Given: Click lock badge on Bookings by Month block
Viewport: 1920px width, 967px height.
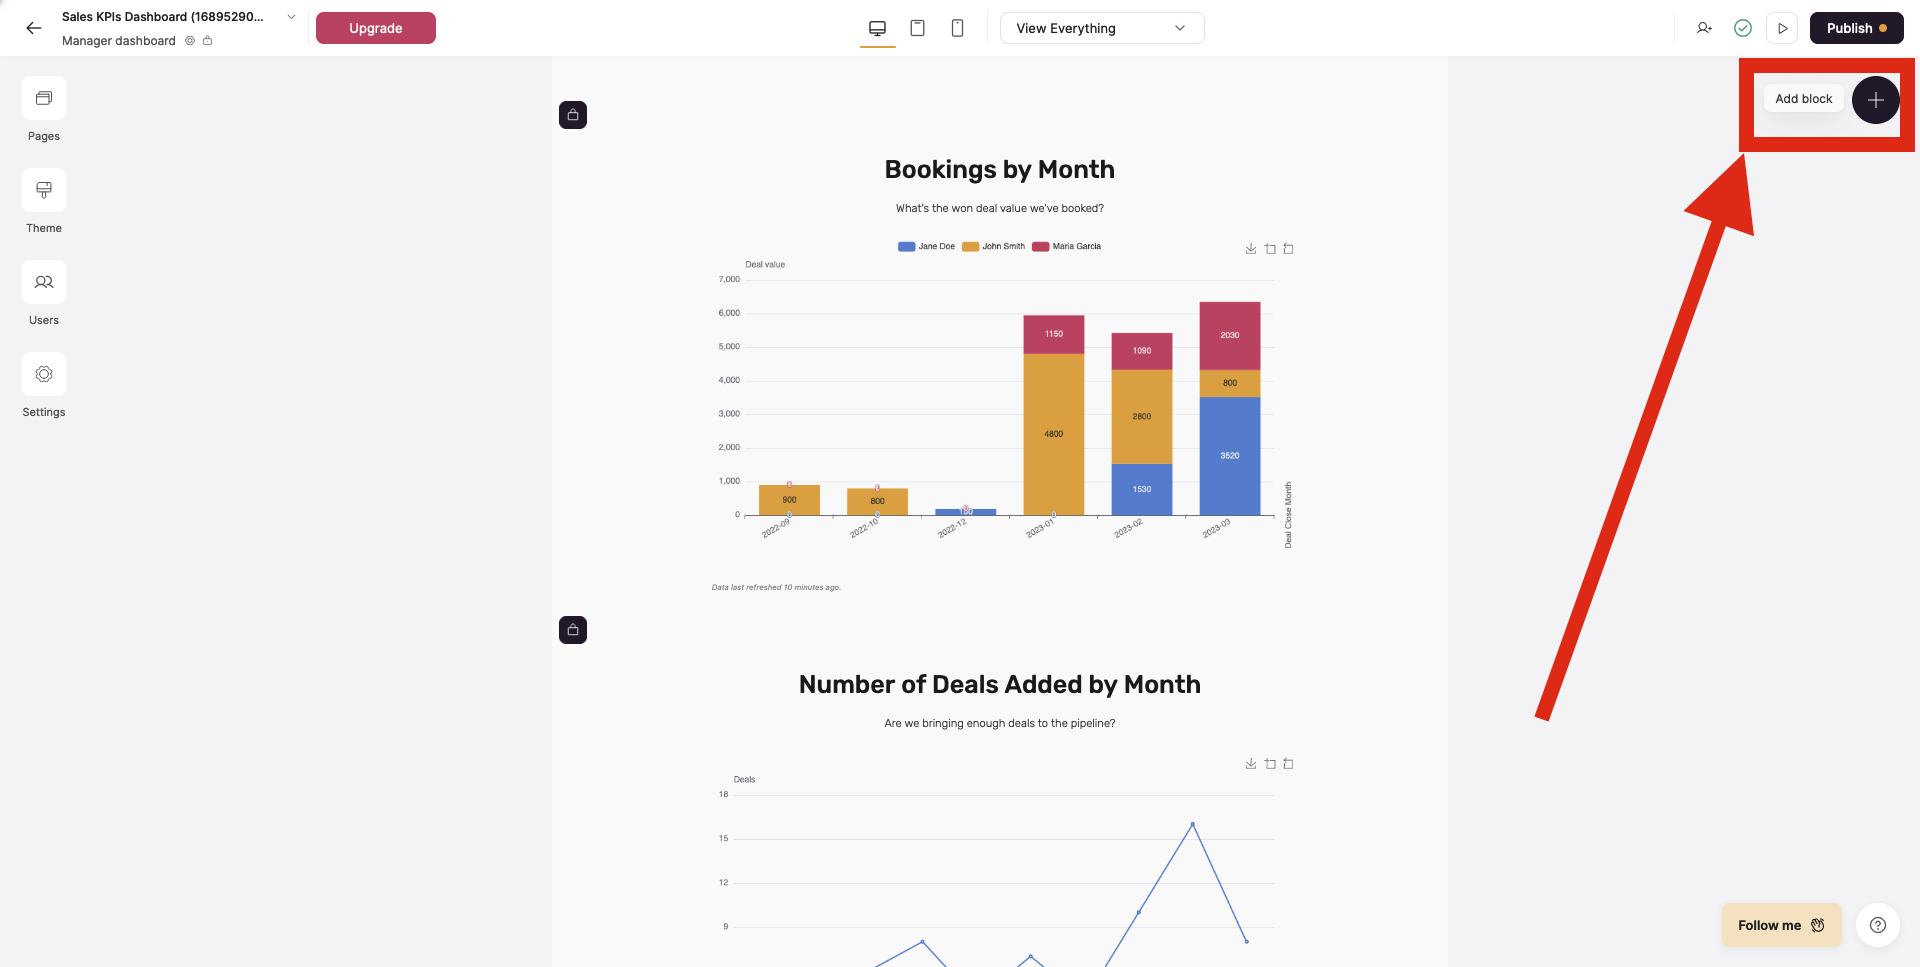Looking at the screenshot, I should (573, 115).
